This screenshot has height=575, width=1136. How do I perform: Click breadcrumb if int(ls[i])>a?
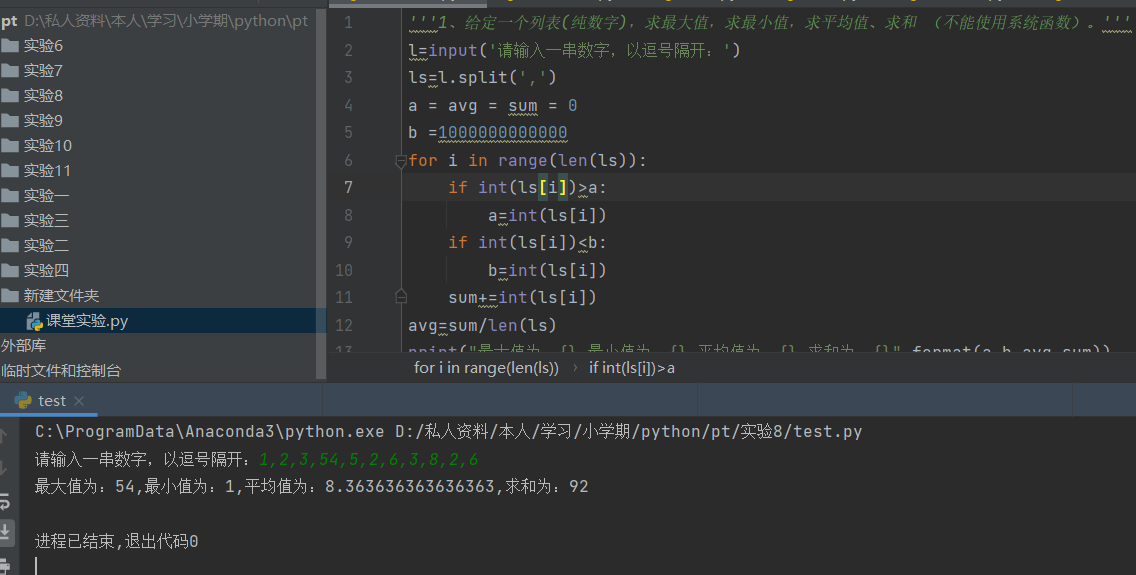(x=631, y=368)
